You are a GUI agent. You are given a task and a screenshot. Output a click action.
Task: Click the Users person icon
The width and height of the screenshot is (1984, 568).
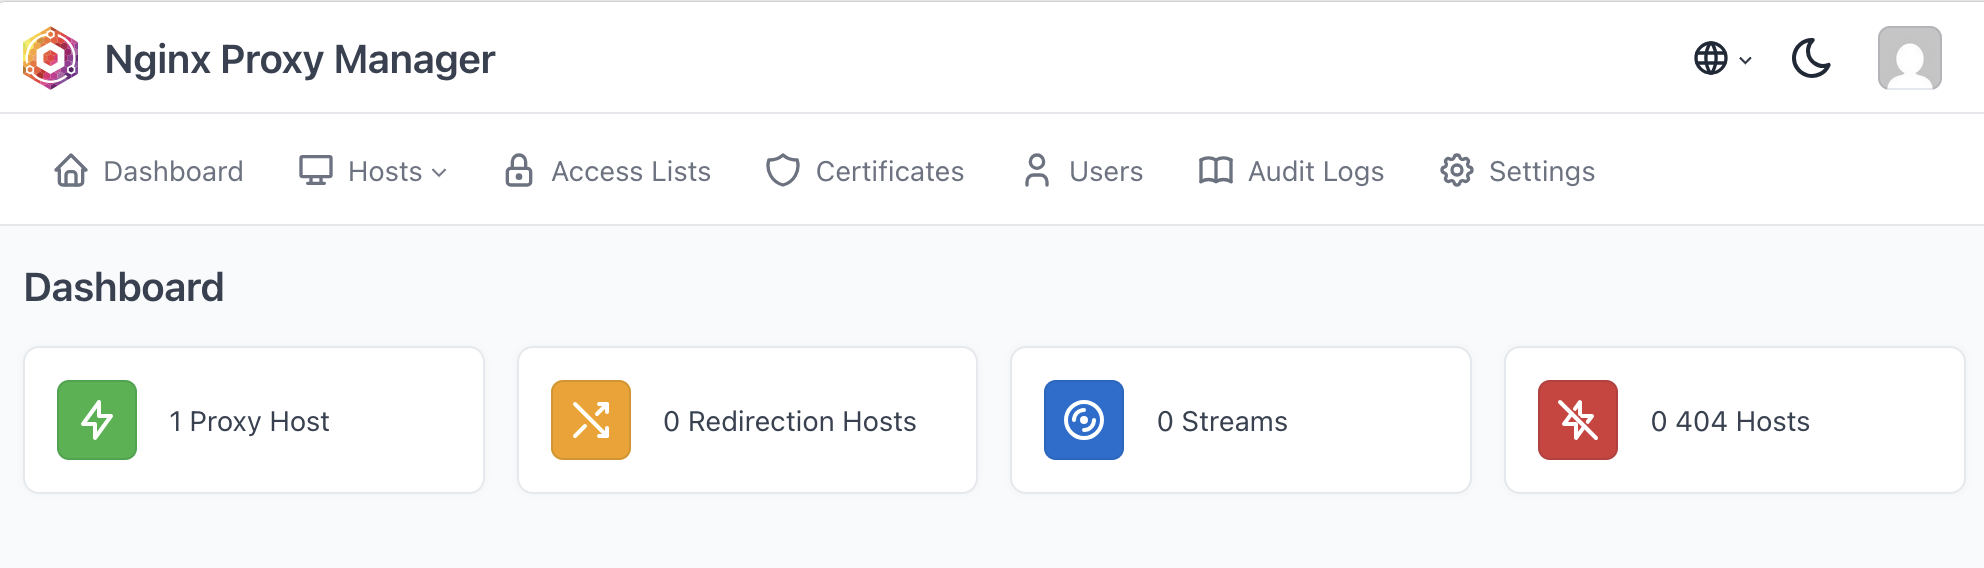(x=1037, y=171)
